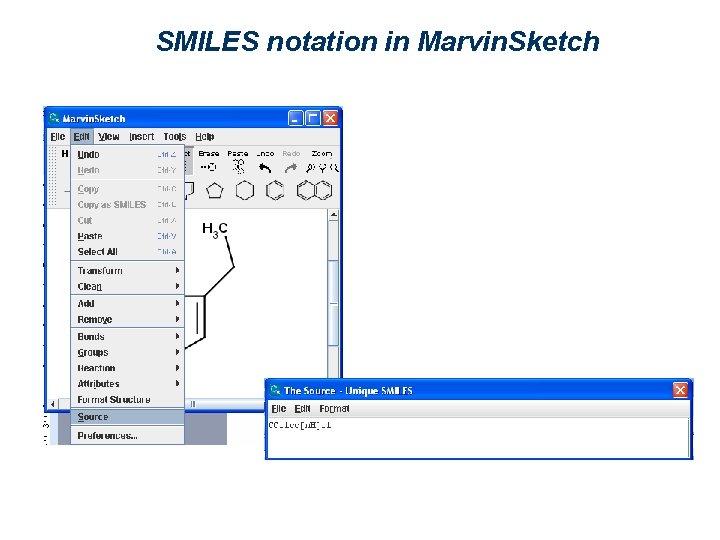Open the View menu in MarvinSketch

pos(109,136)
